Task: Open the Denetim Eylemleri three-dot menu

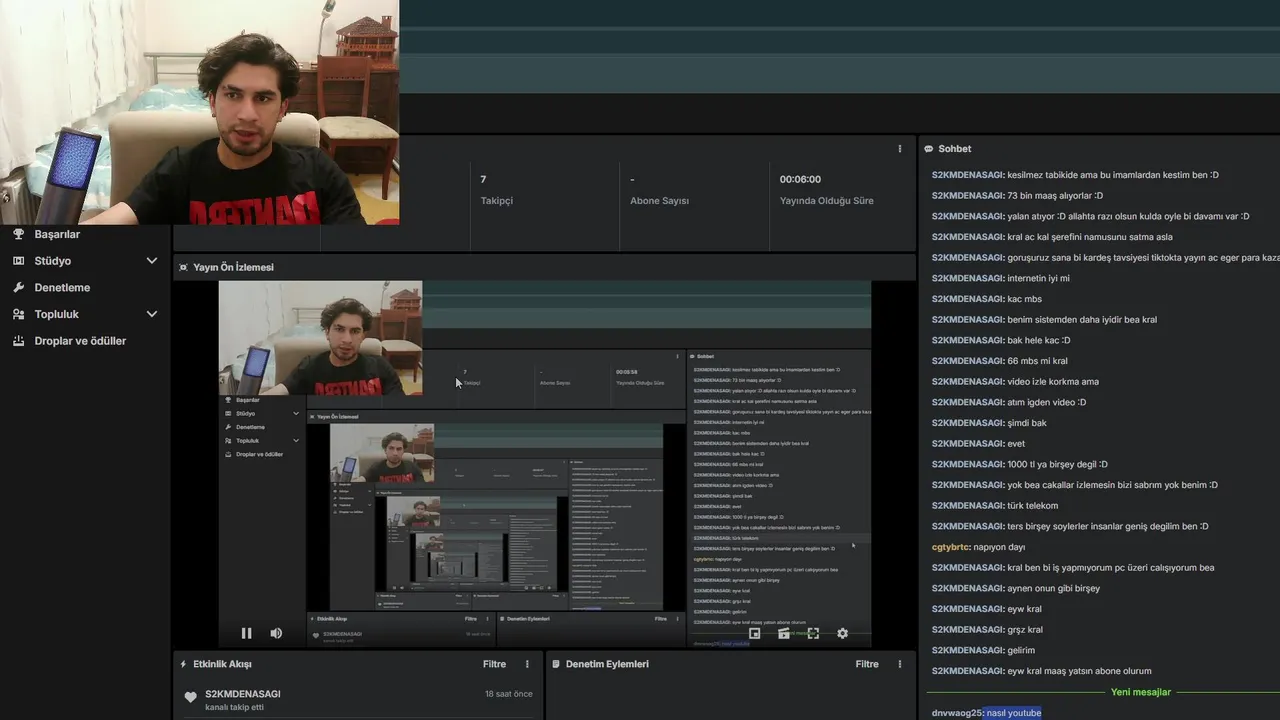Action: click(x=899, y=664)
